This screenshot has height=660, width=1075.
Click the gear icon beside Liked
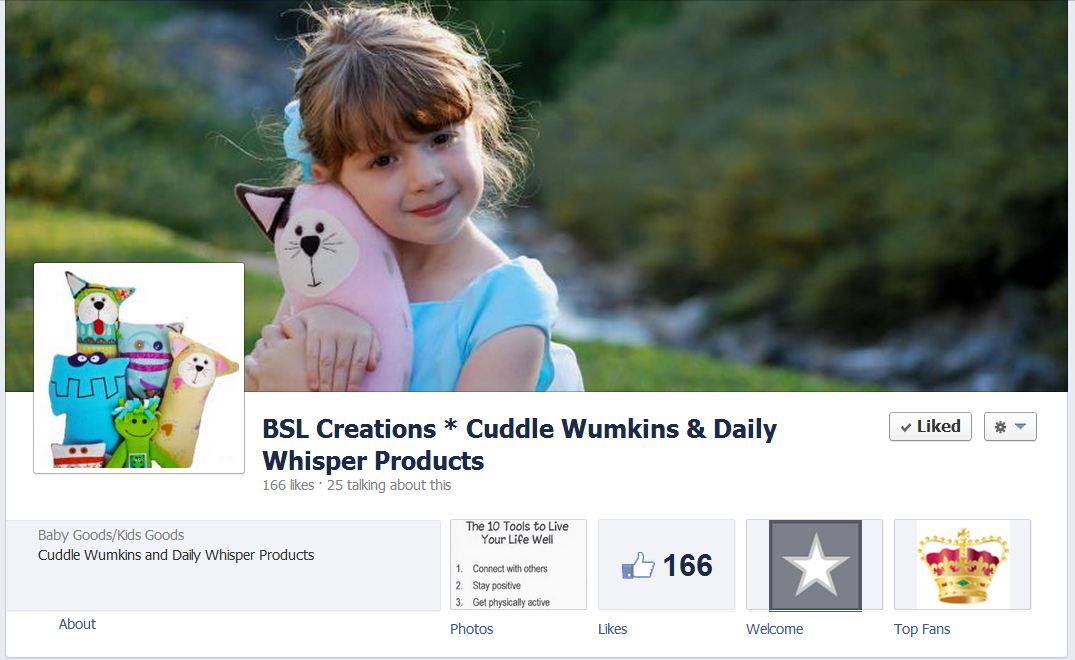1000,427
